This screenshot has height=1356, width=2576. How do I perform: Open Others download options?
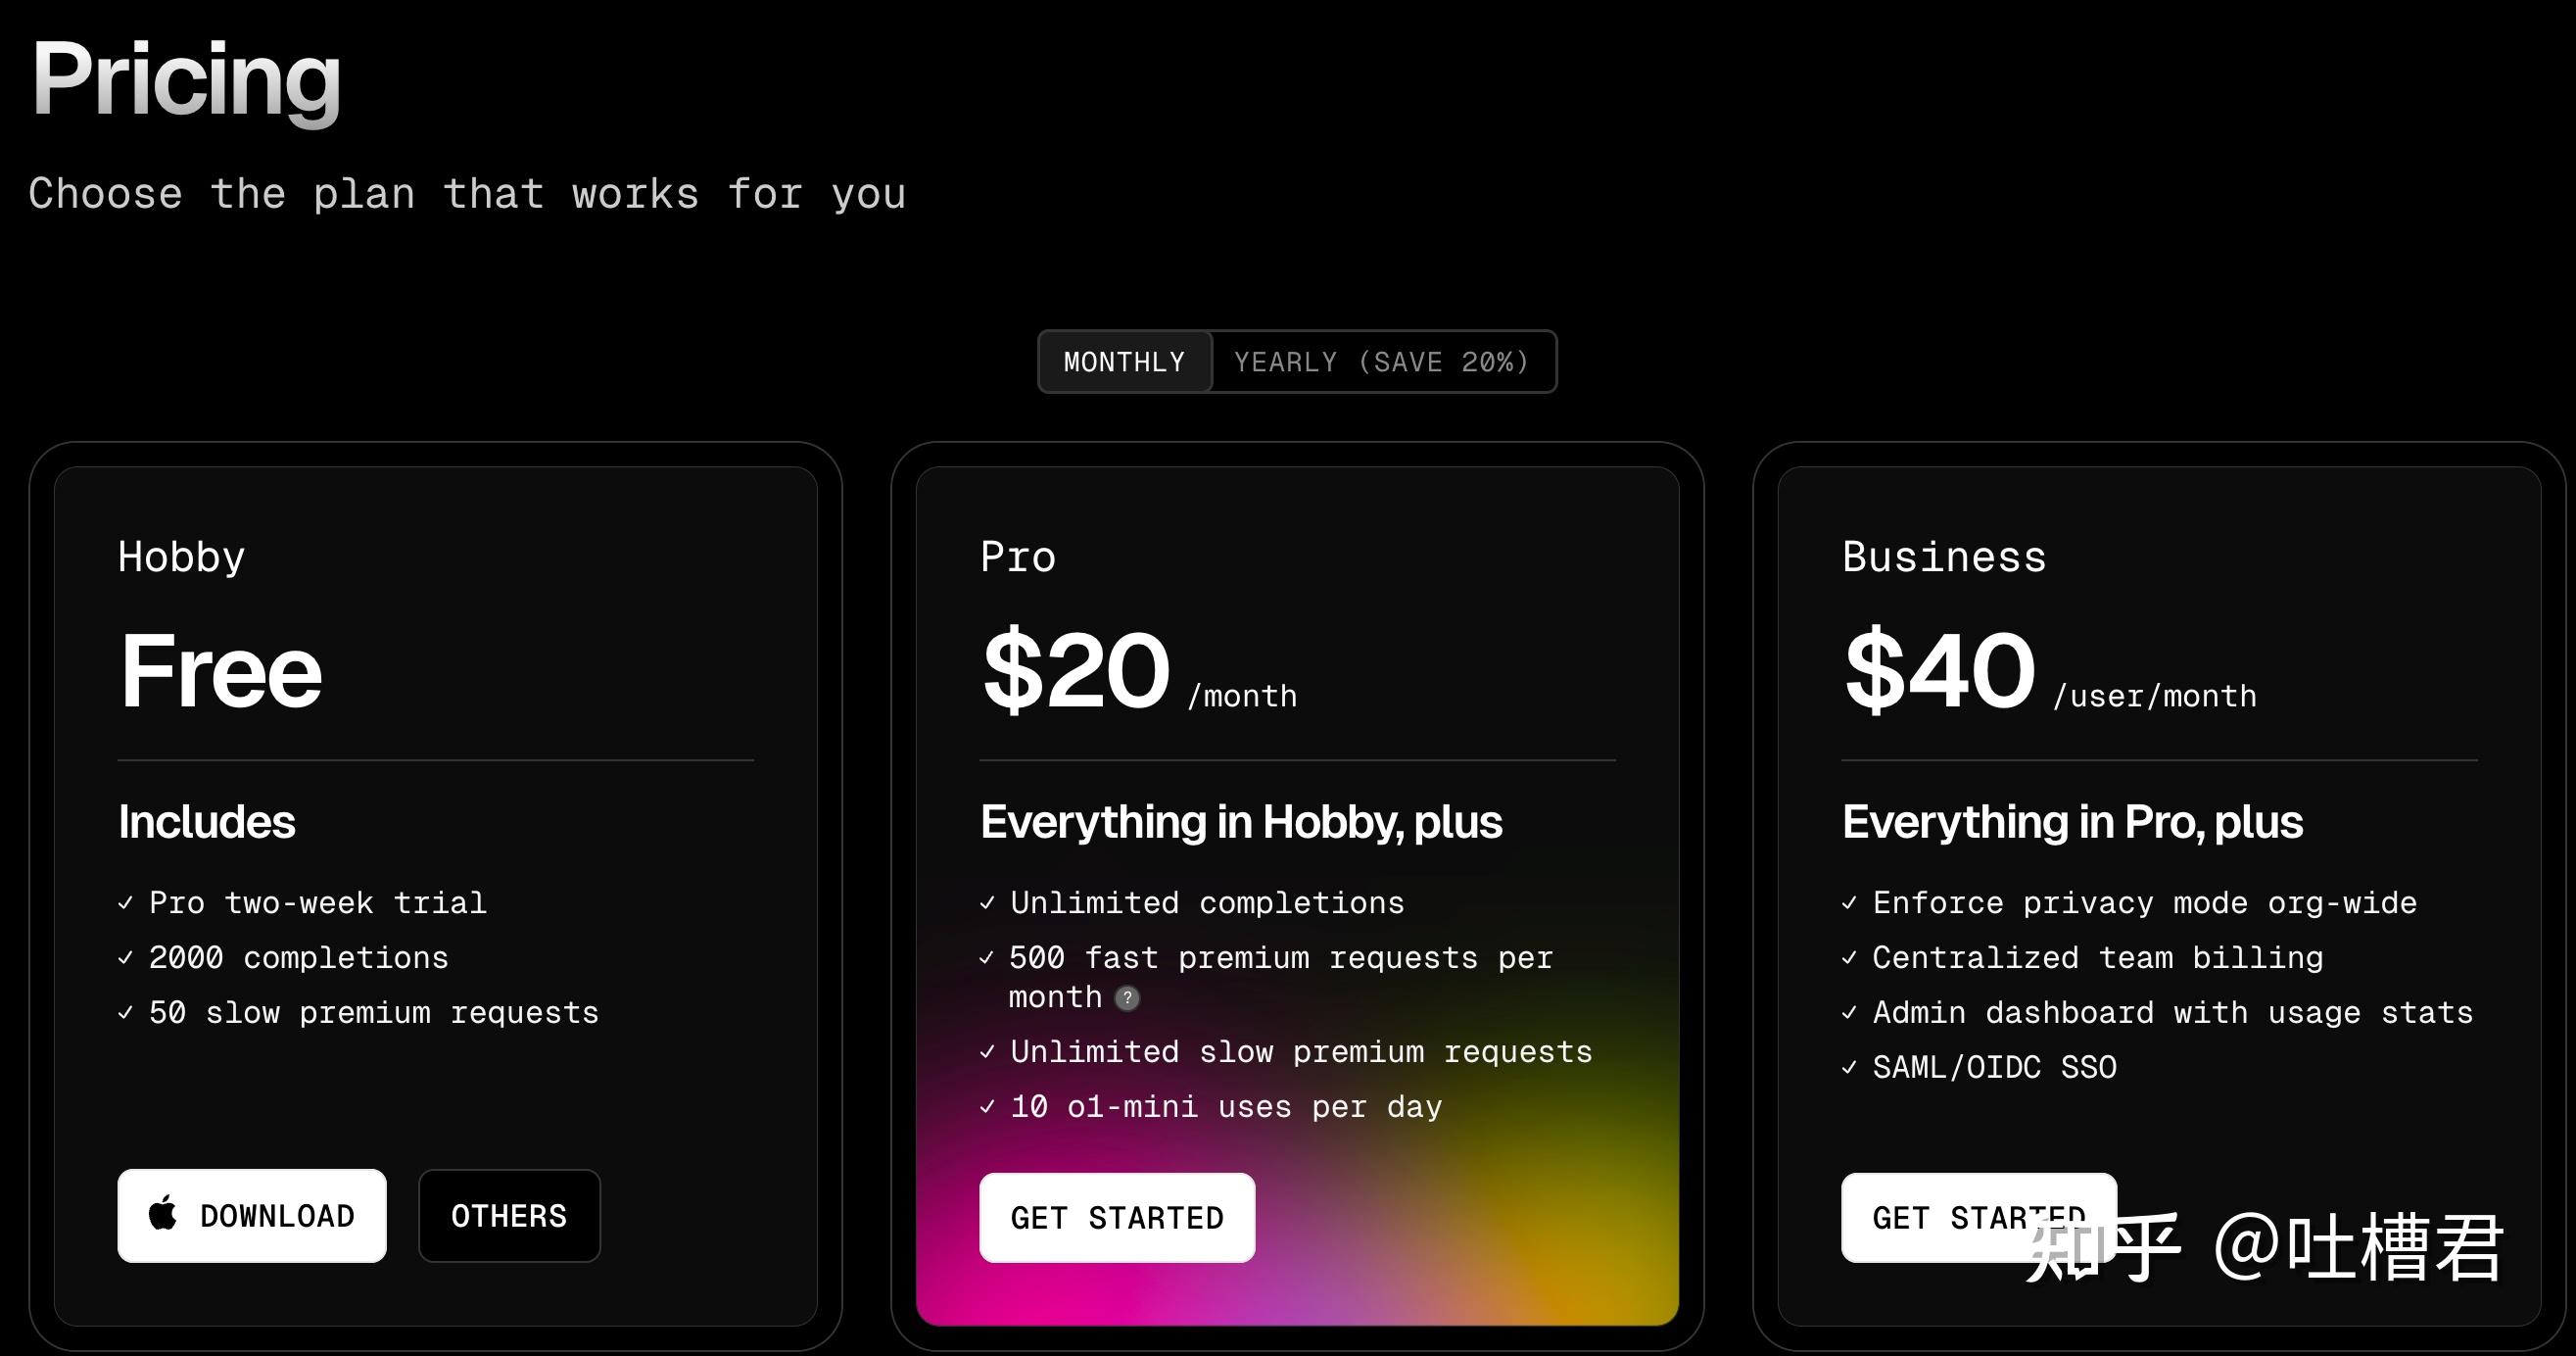(x=509, y=1216)
